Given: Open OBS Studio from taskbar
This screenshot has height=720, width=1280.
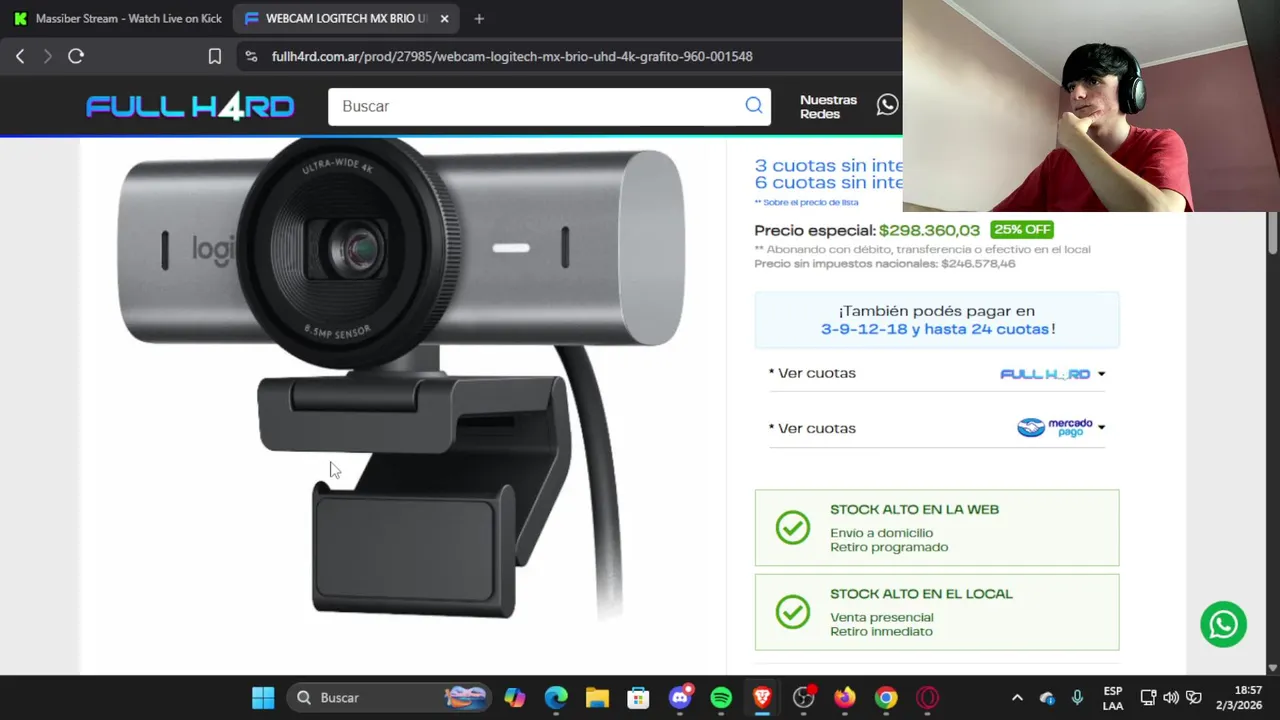Looking at the screenshot, I should point(804,698).
